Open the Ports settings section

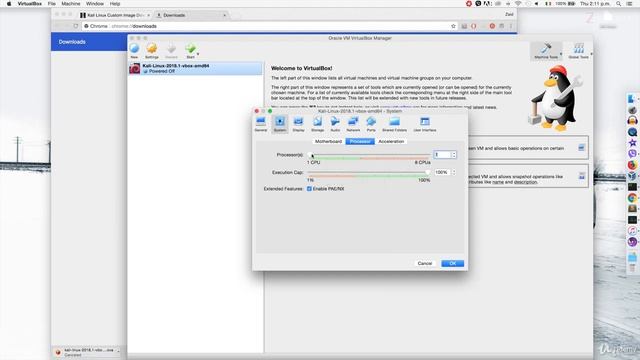coord(371,124)
